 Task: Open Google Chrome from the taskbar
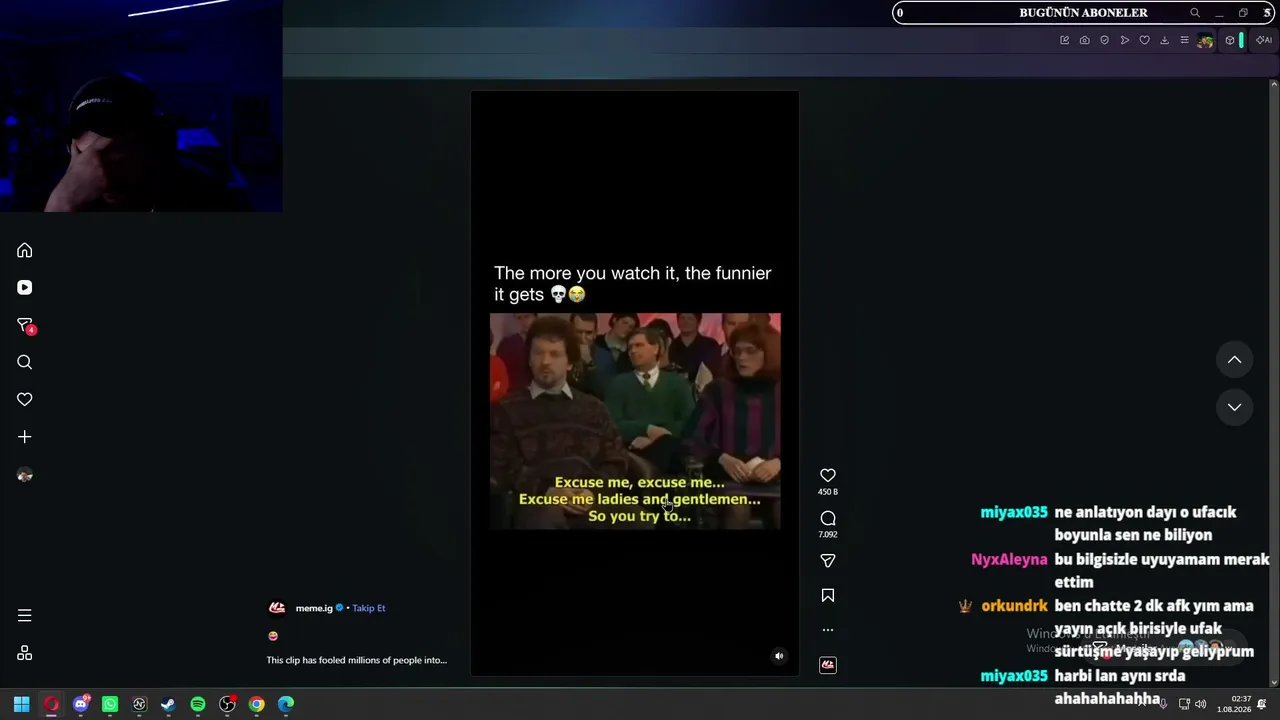257,704
